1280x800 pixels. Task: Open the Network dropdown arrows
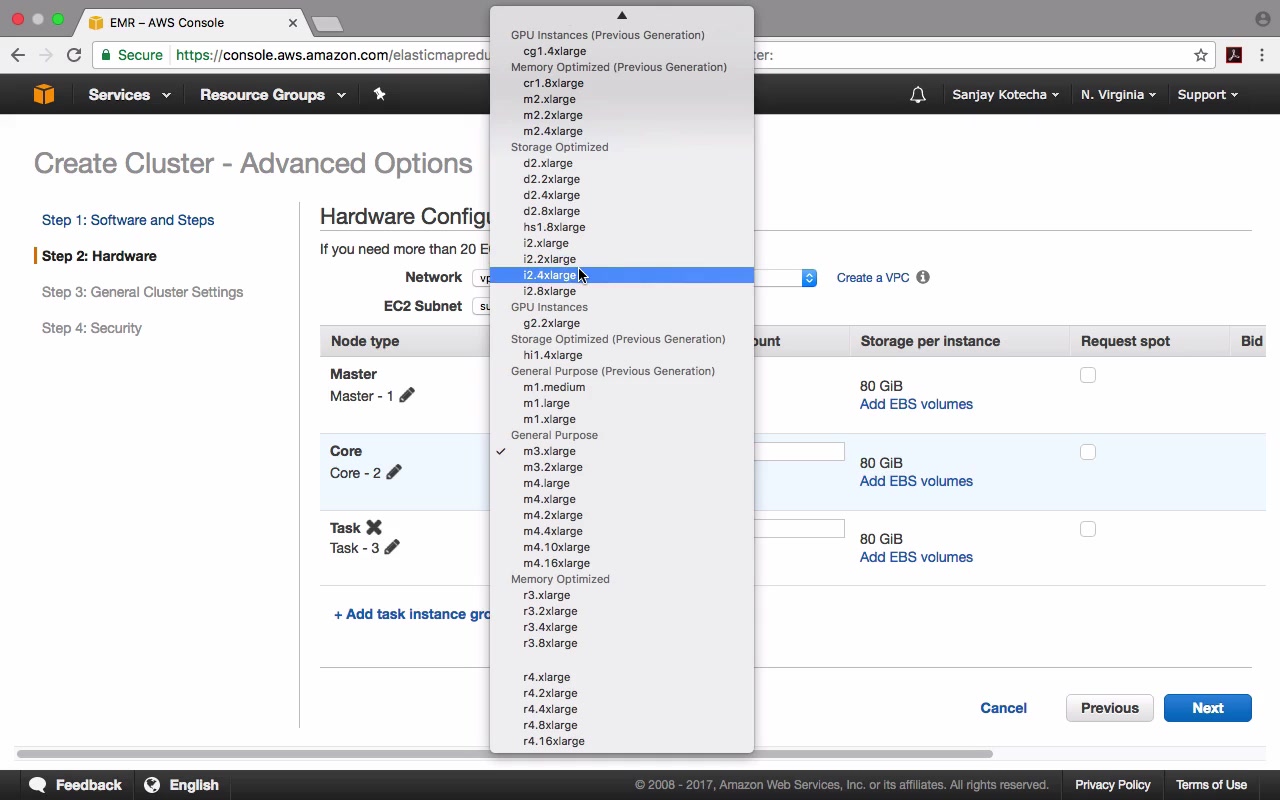tap(809, 278)
